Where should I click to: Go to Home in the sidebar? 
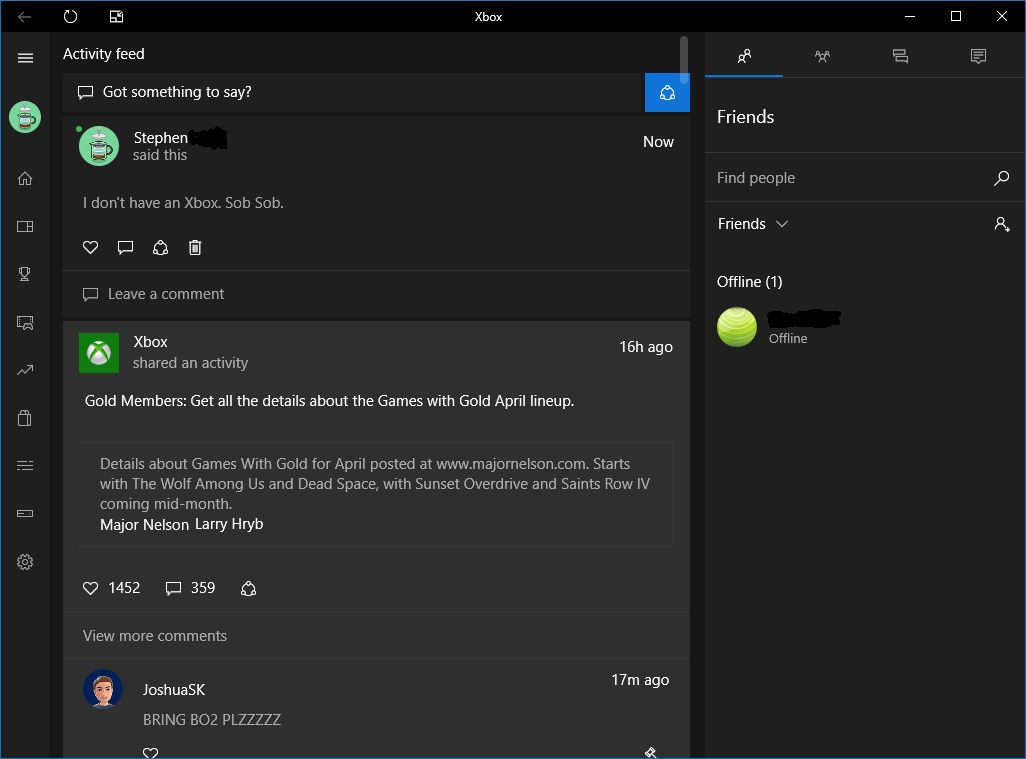25,178
